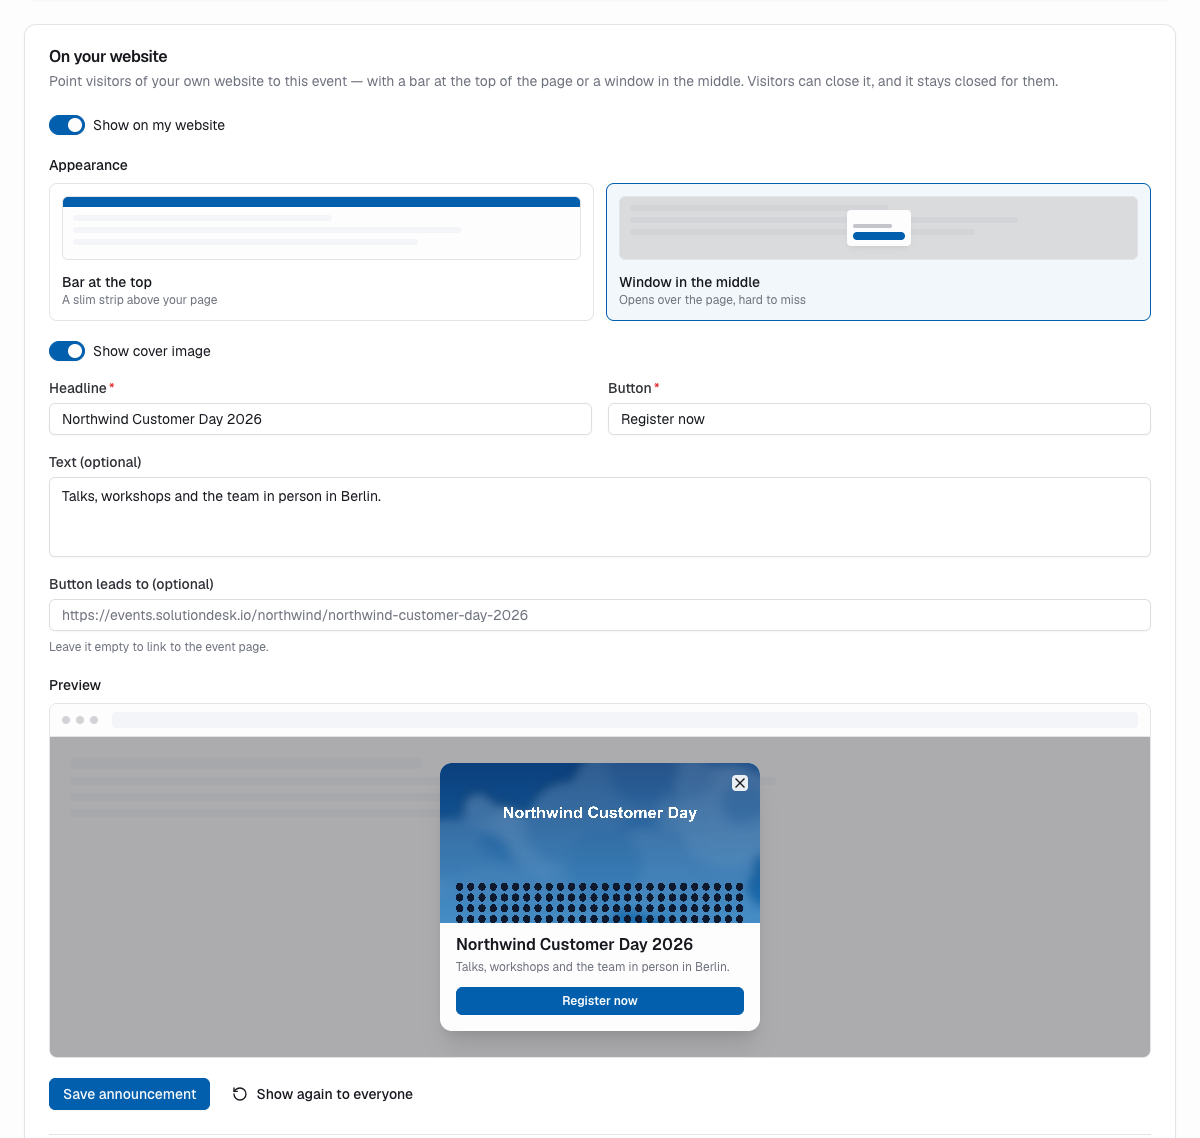Click the 'Point visitors of your own website' description
The width and height of the screenshot is (1200, 1138).
553,81
